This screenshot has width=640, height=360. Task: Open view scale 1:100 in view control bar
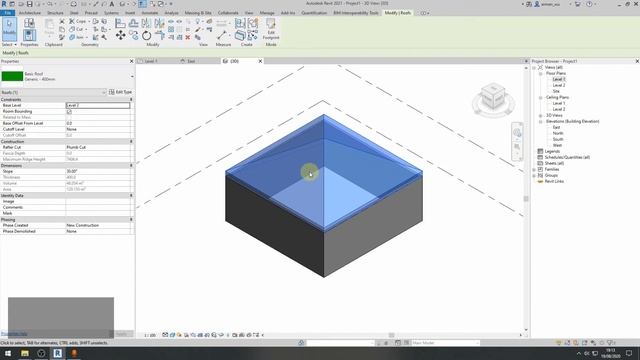[150, 335]
